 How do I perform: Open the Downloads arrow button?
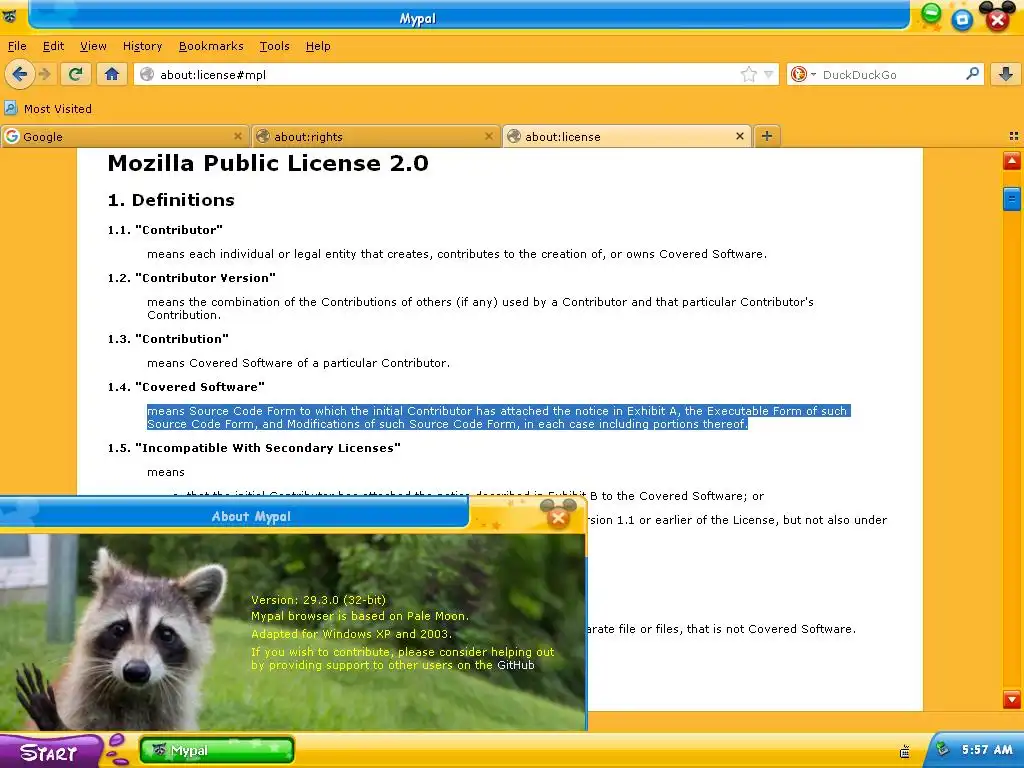[1006, 74]
